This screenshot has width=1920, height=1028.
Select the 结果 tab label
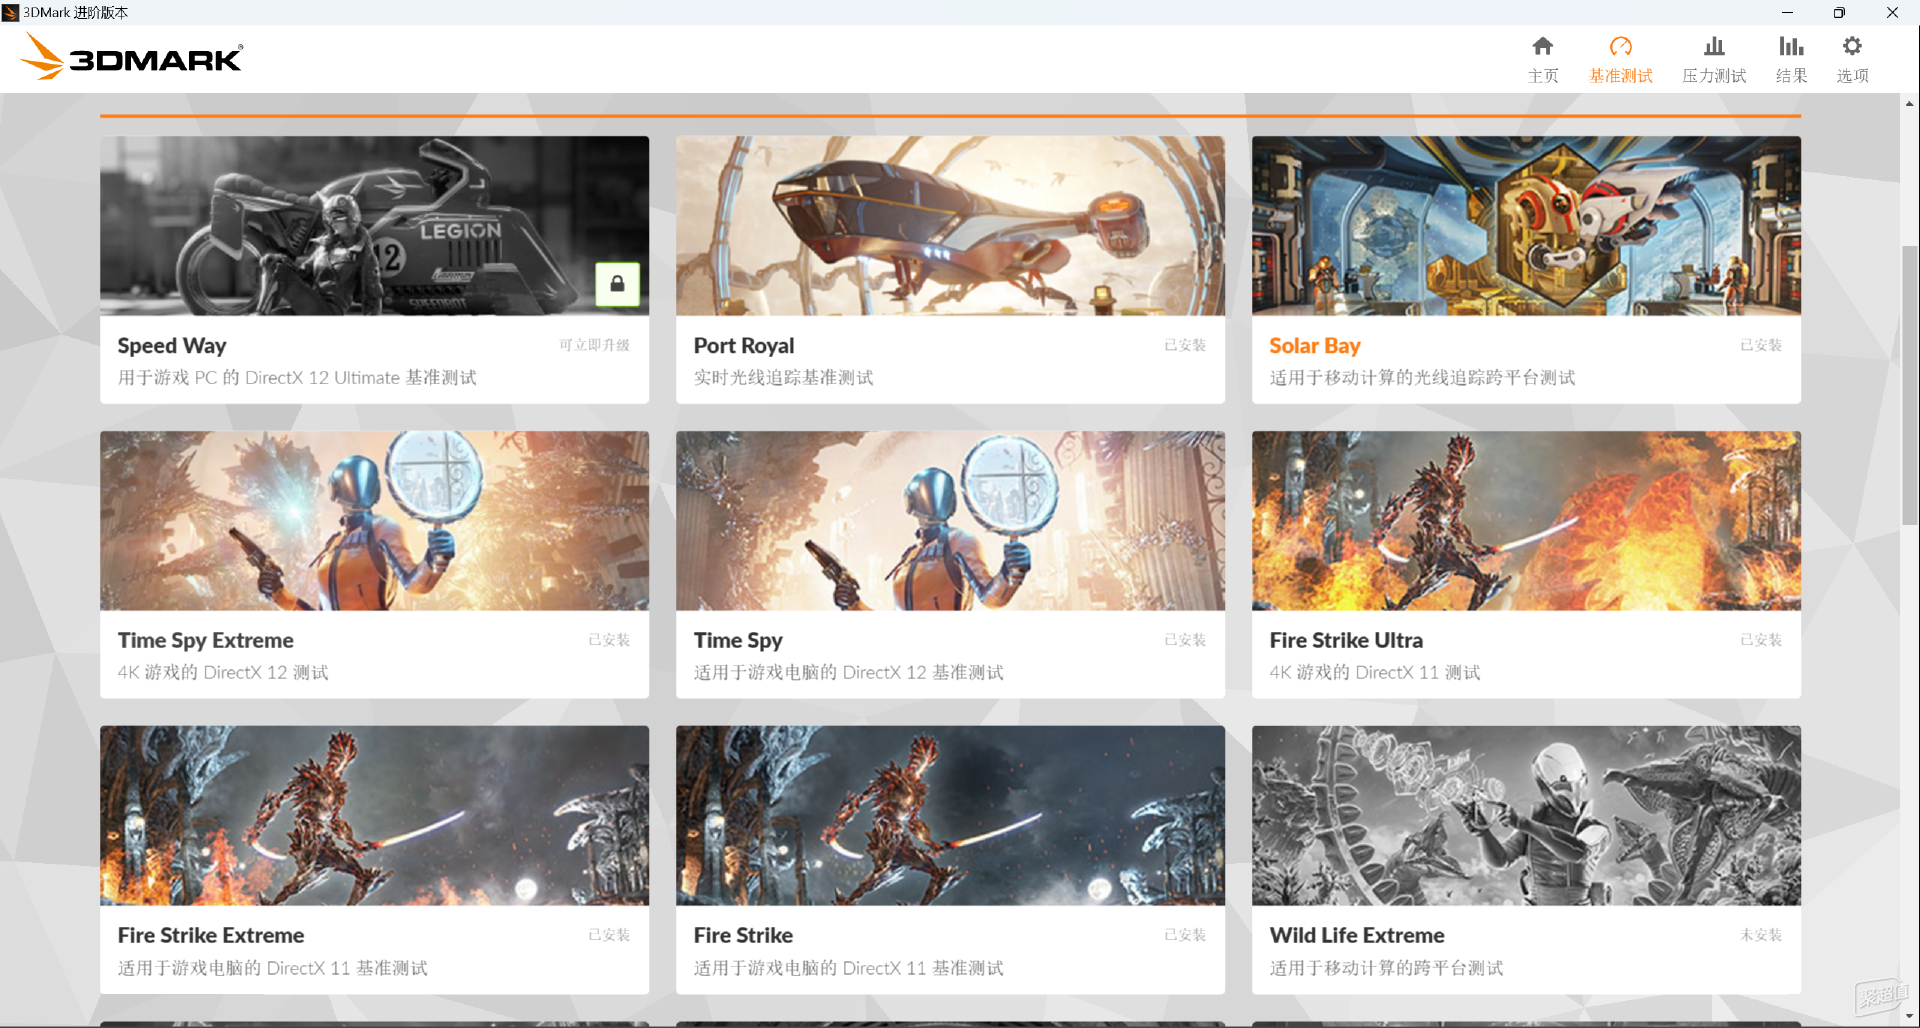[1791, 76]
